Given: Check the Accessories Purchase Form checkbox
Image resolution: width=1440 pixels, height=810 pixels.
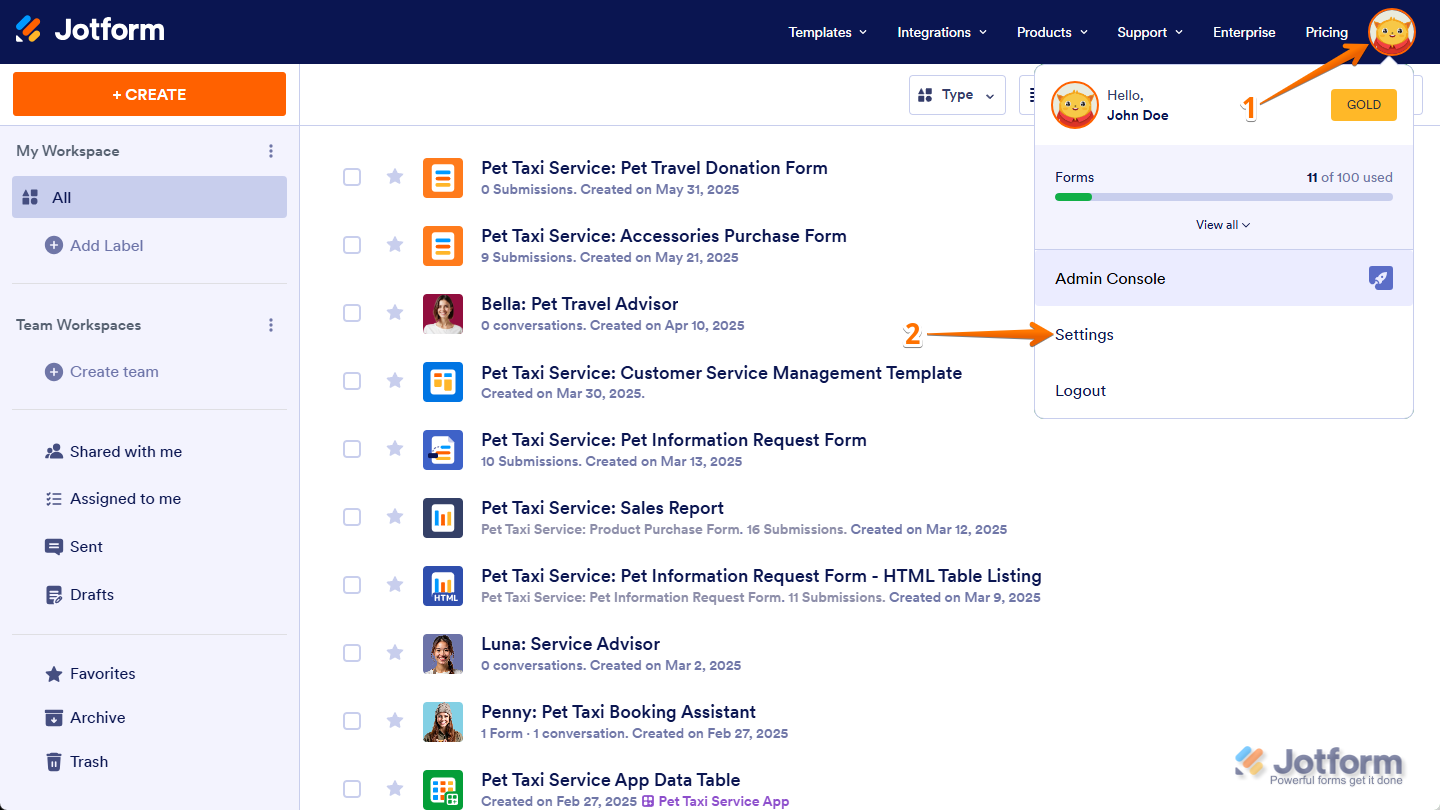Looking at the screenshot, I should click(352, 245).
